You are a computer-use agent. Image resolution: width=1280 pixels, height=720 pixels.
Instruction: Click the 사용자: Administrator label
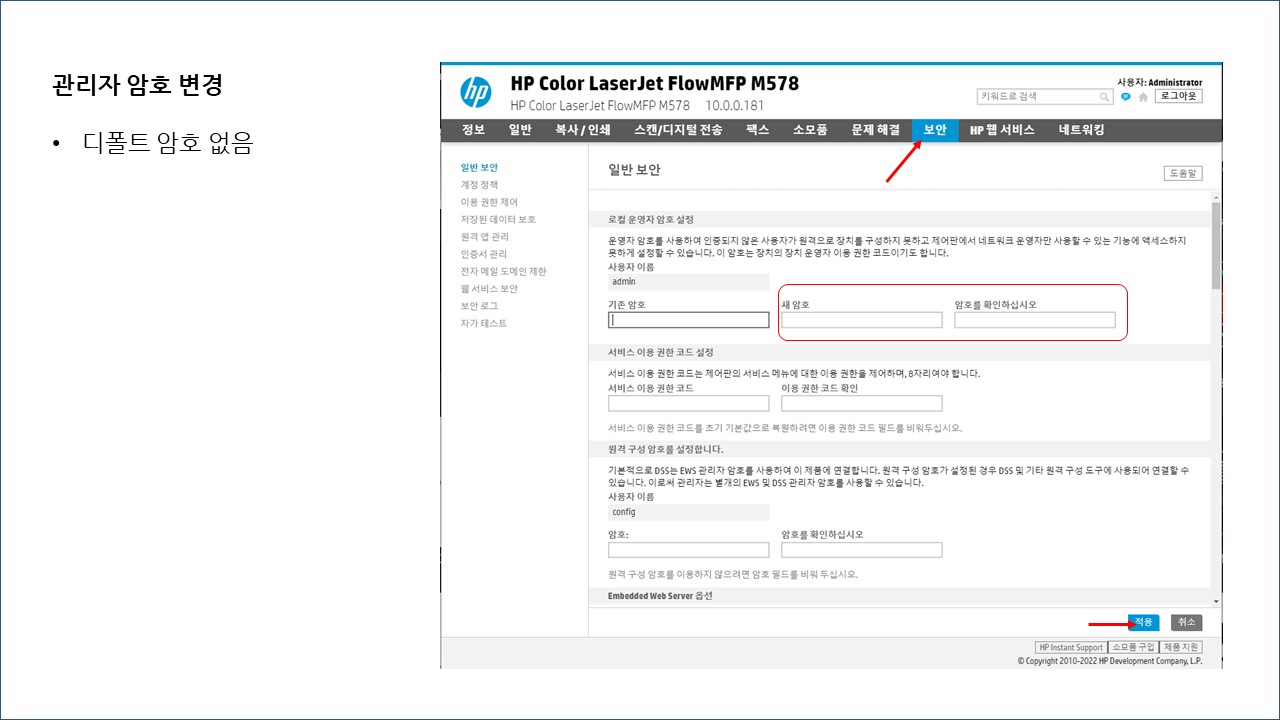1160,82
